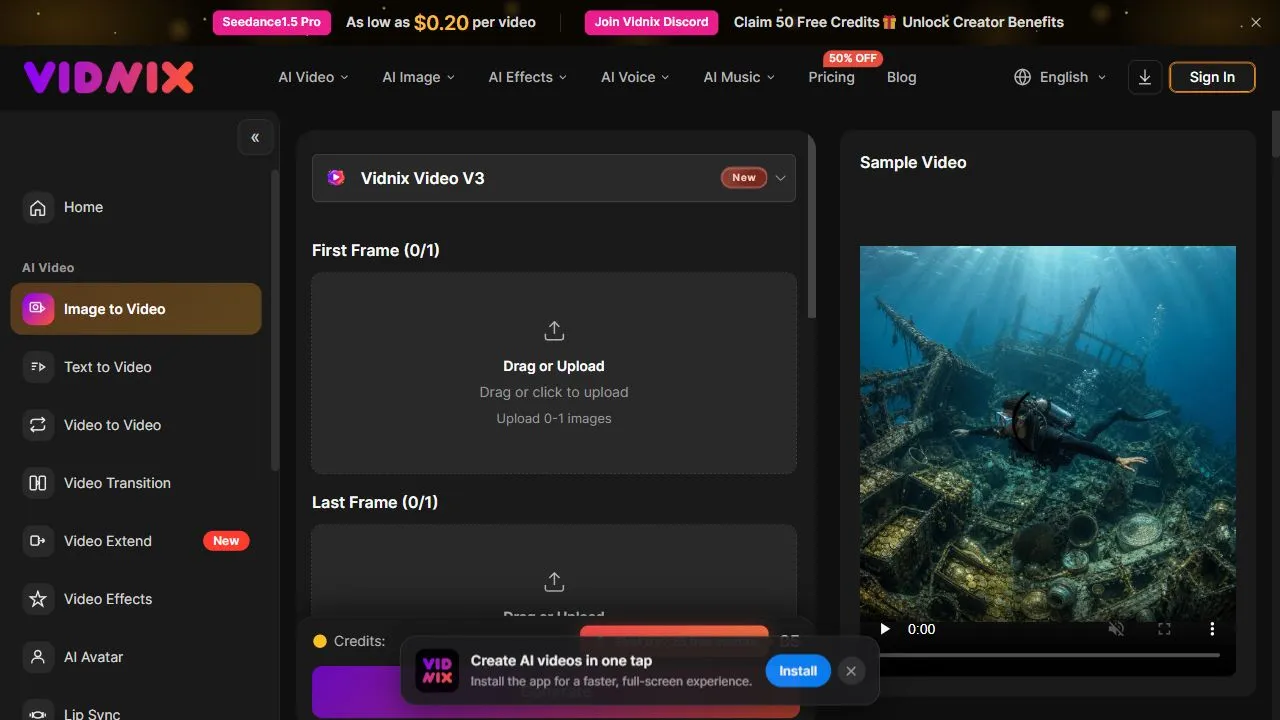Open the English language dropdown
Screen dimensions: 1280x720
coord(1060,77)
